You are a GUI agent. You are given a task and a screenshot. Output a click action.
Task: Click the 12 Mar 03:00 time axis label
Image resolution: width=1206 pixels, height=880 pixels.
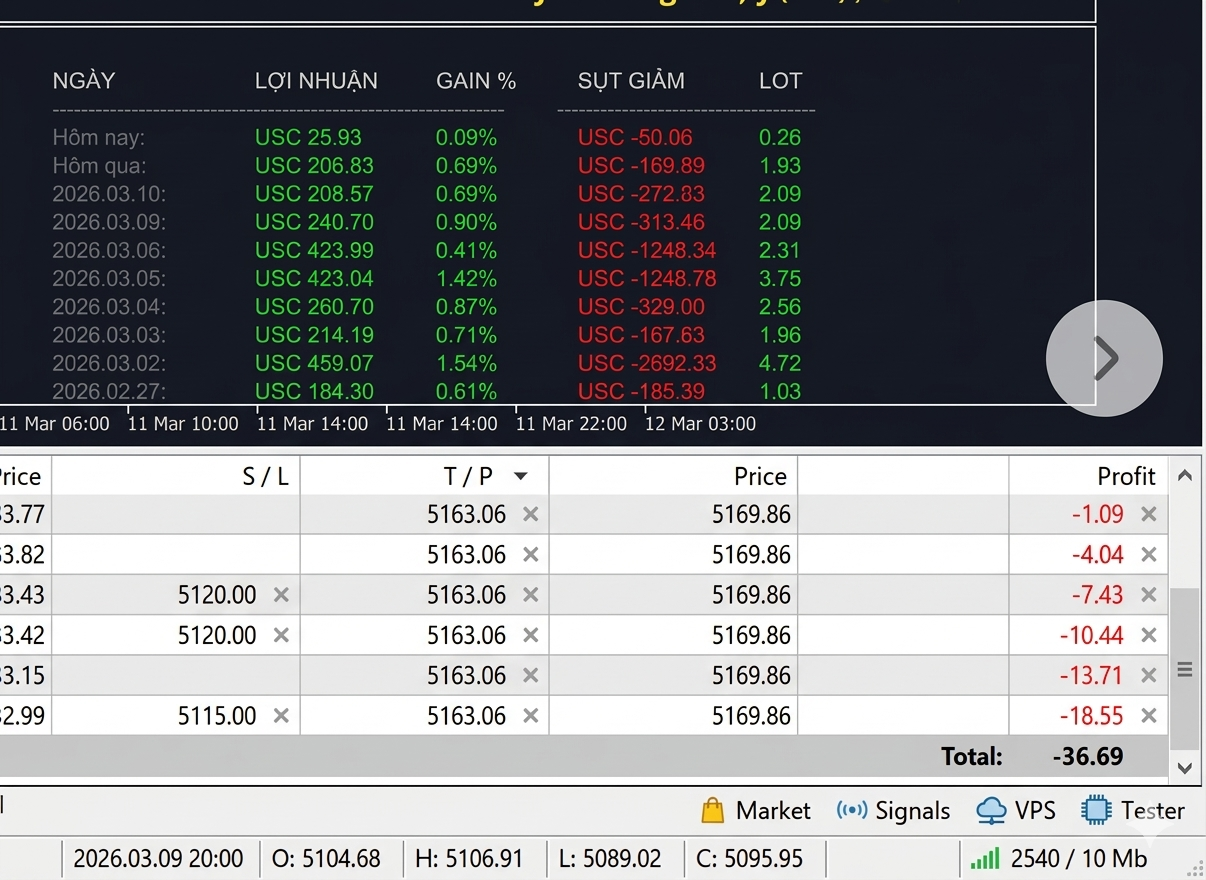click(700, 424)
